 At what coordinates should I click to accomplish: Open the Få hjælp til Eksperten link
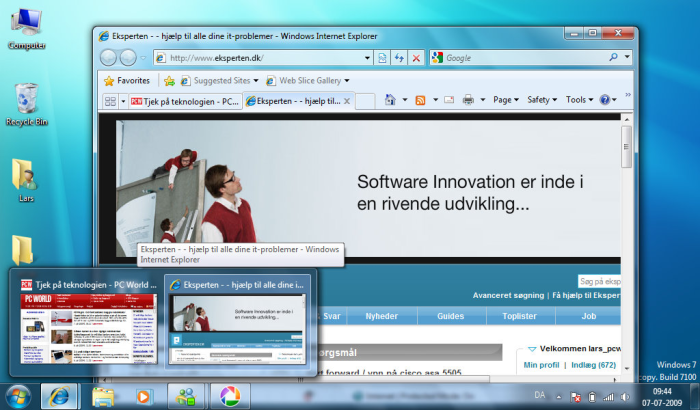pos(586,295)
